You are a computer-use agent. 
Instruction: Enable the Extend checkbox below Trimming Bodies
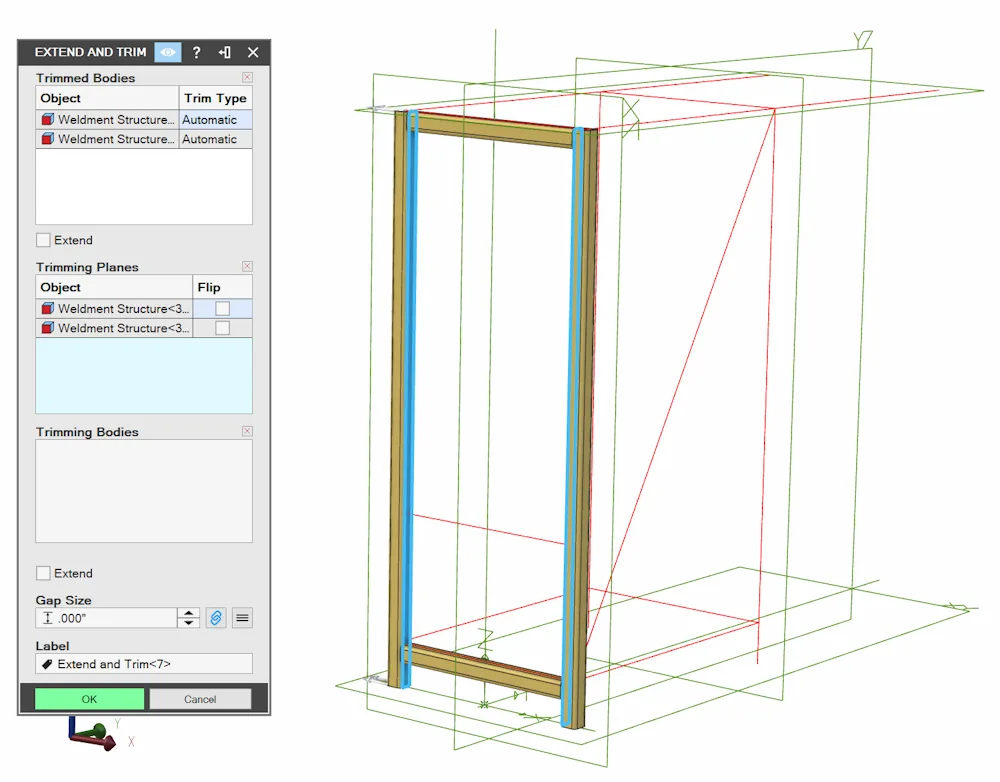point(43,573)
